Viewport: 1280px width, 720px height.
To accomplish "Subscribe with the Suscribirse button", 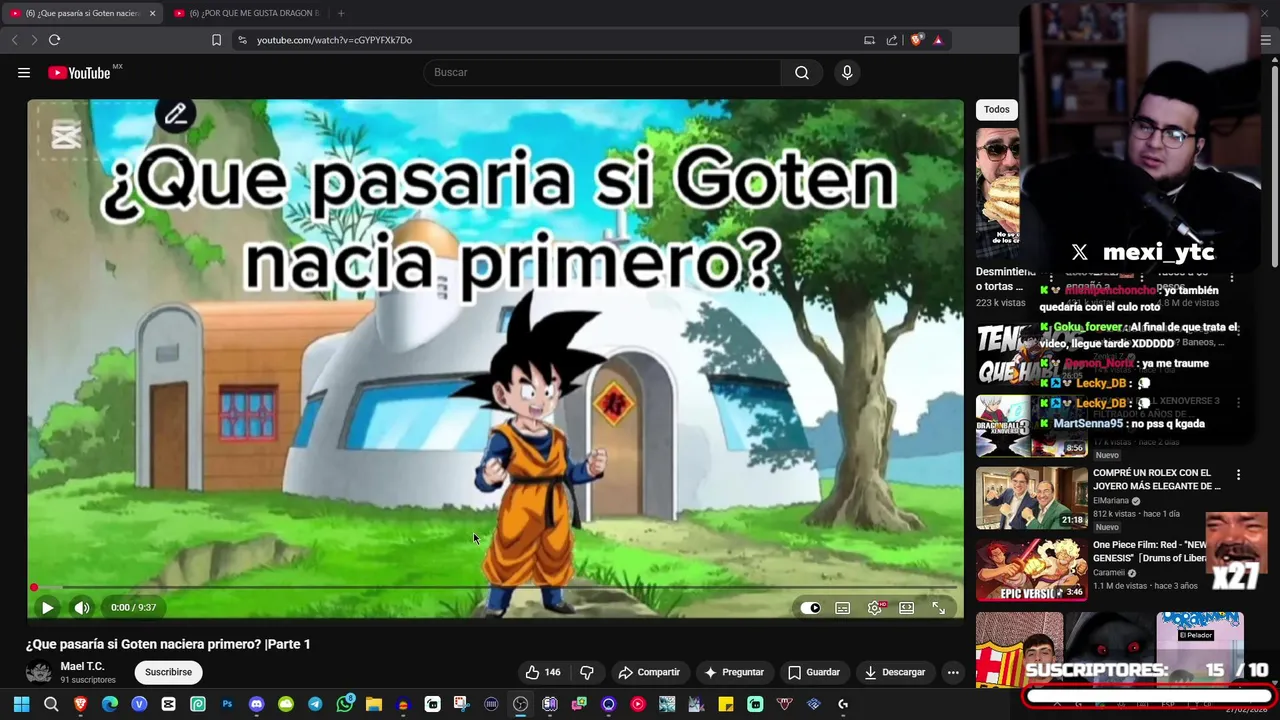I will point(168,672).
